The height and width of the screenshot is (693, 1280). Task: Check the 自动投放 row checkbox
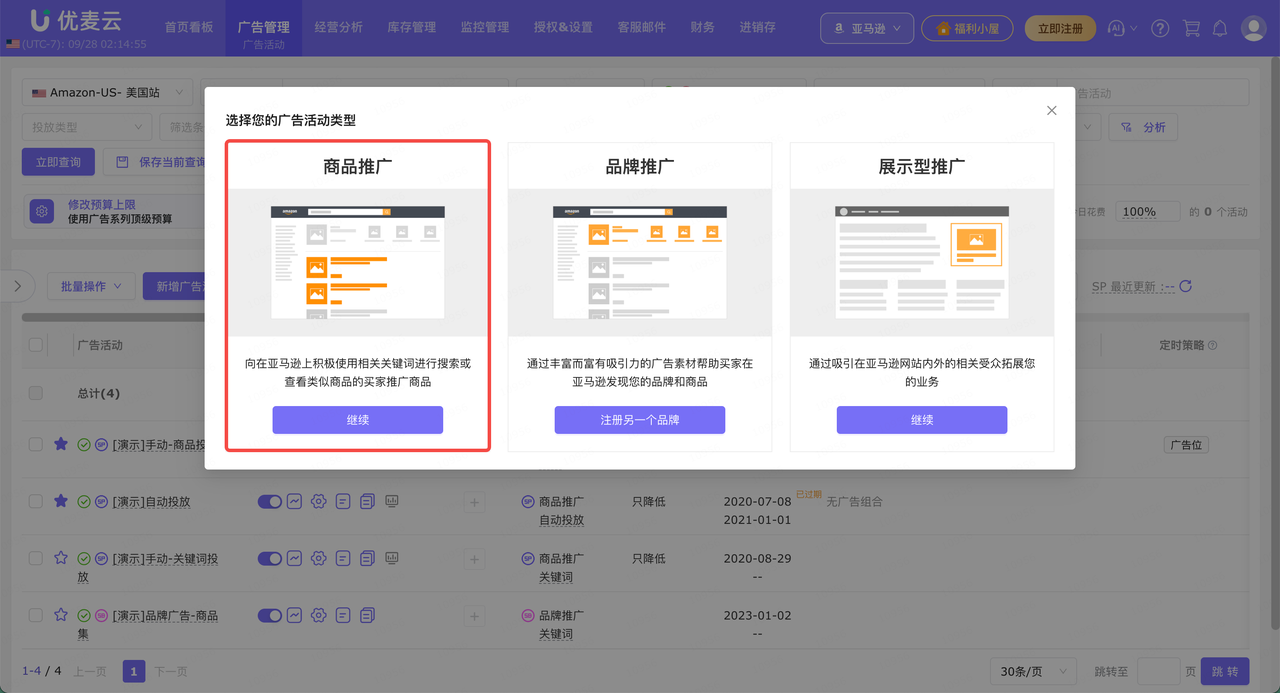click(x=36, y=501)
